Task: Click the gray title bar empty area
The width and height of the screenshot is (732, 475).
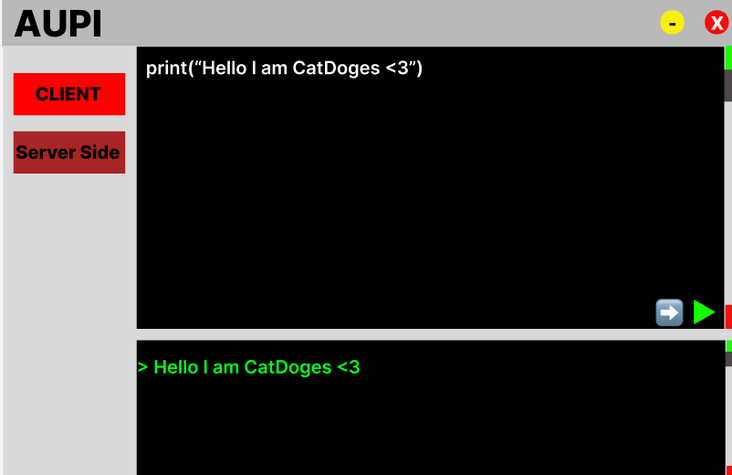Action: point(373,22)
